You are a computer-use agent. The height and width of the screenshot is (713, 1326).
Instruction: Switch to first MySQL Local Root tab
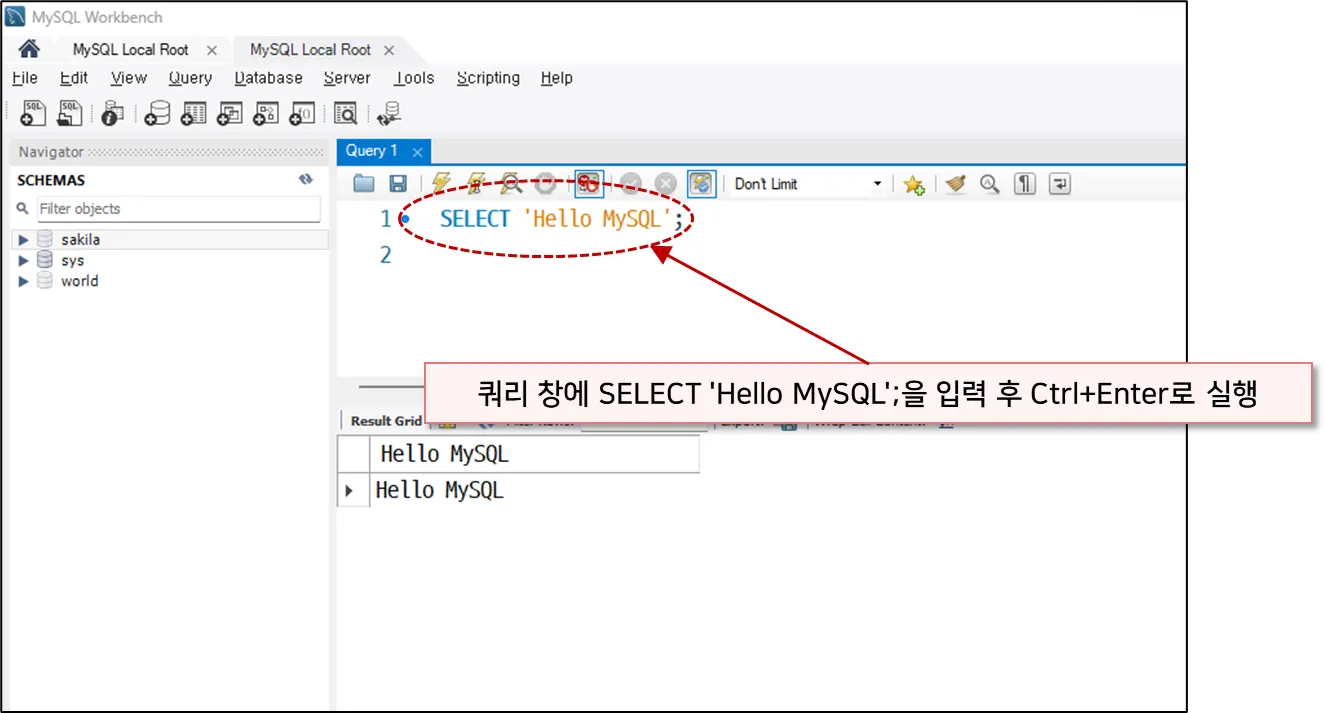[x=131, y=50]
